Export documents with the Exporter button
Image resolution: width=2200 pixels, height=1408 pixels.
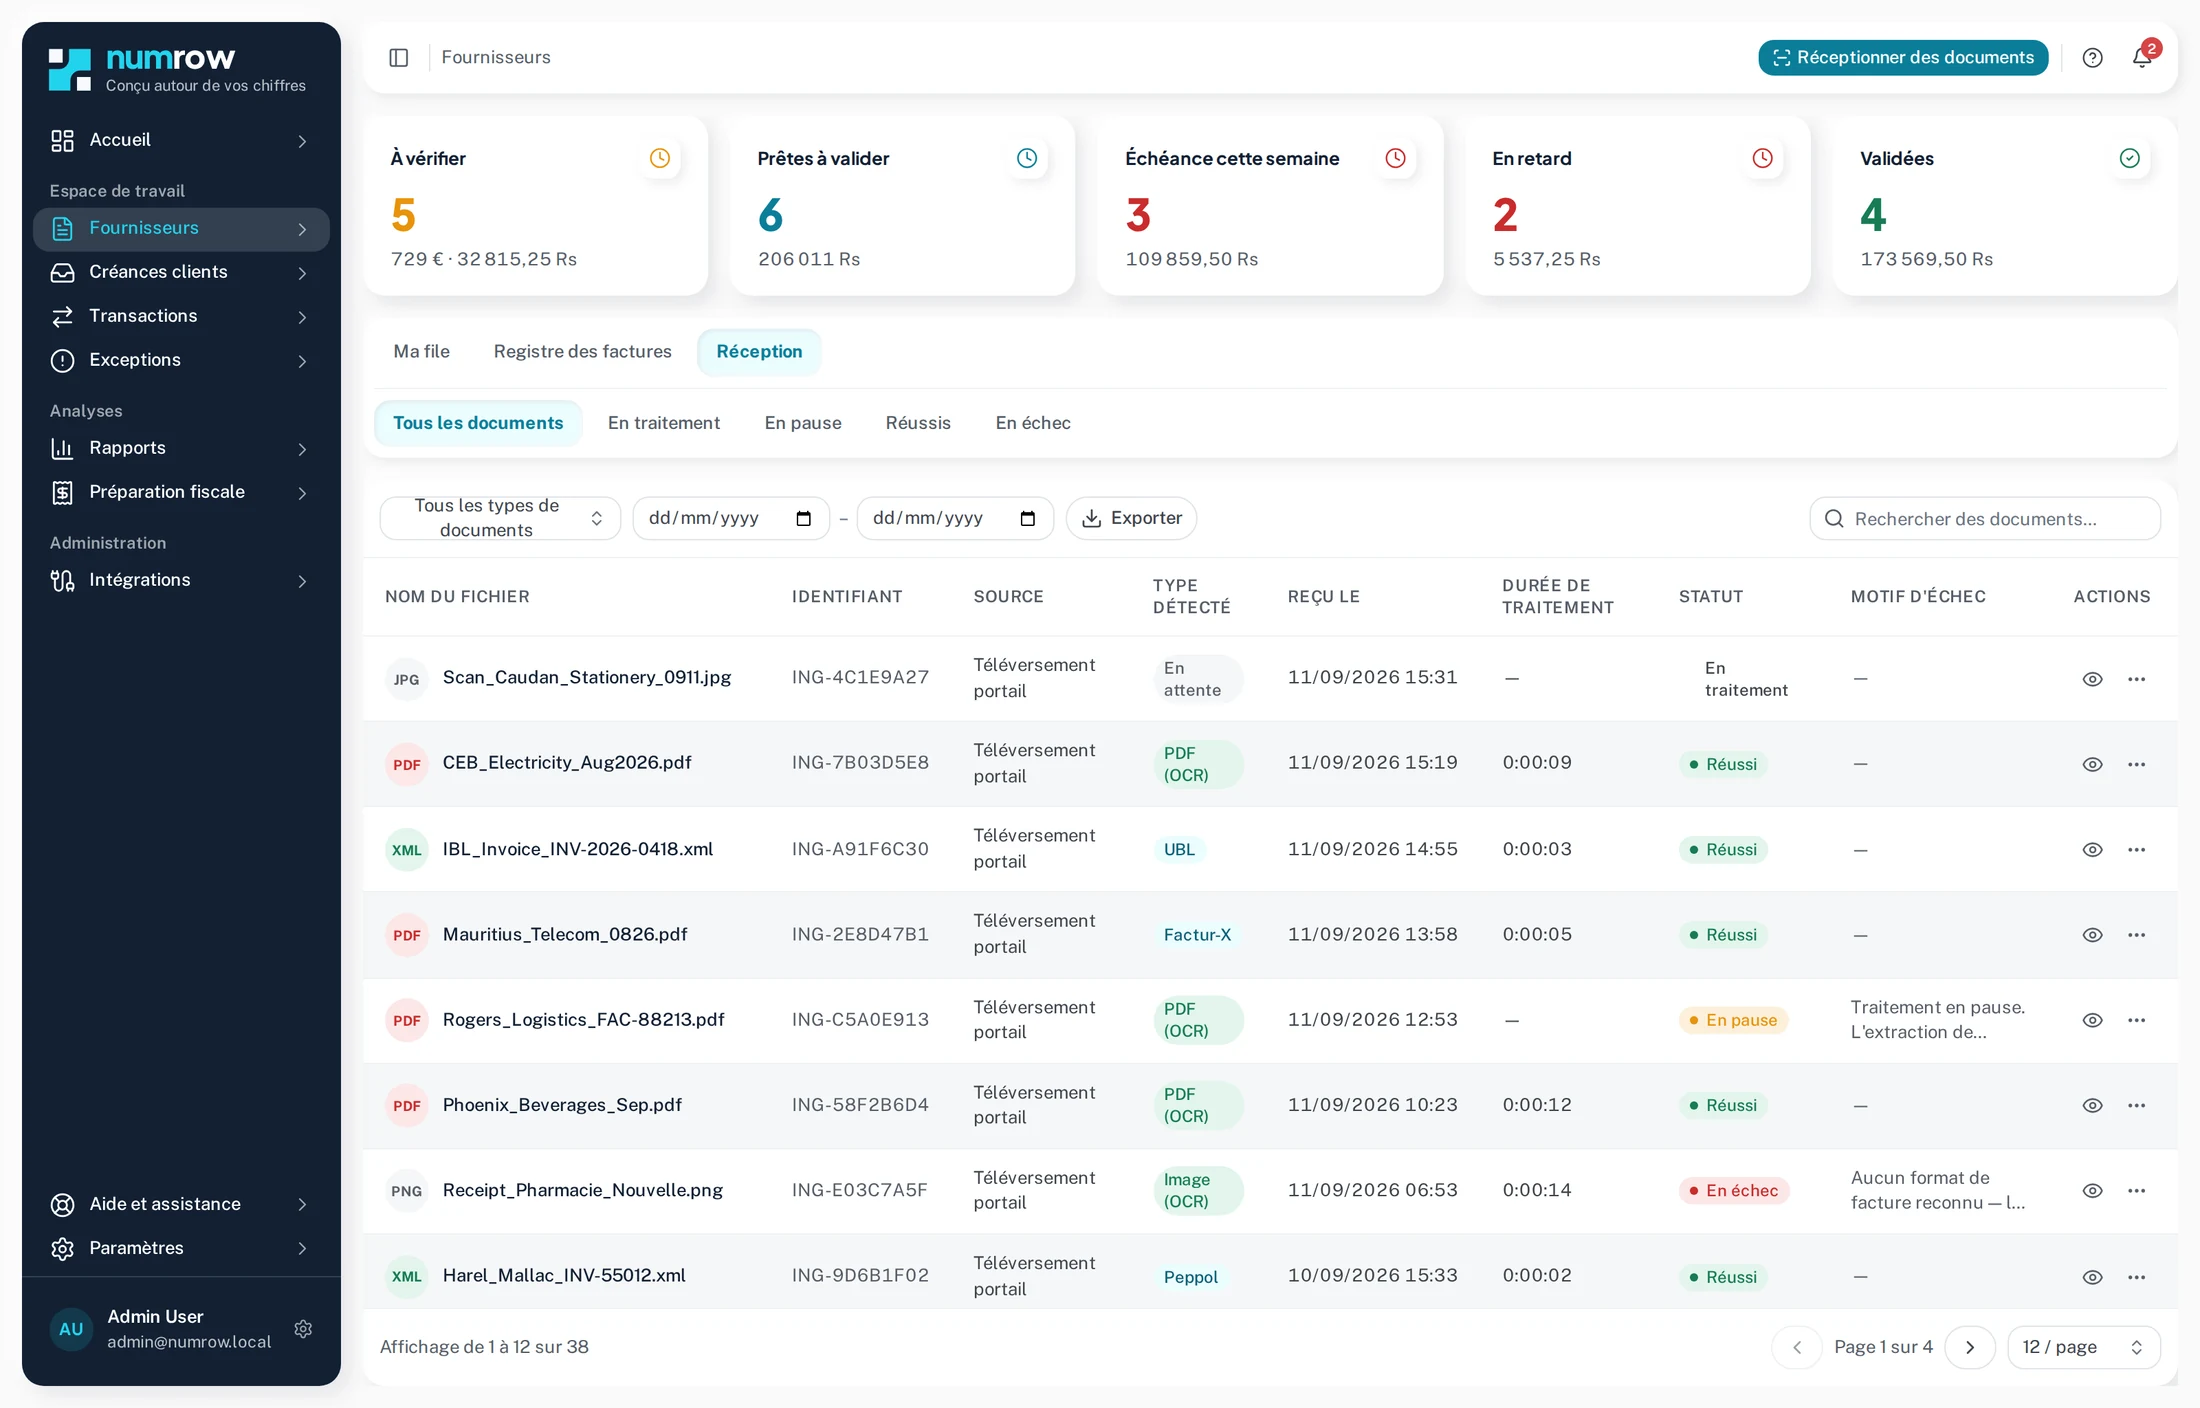(1132, 518)
